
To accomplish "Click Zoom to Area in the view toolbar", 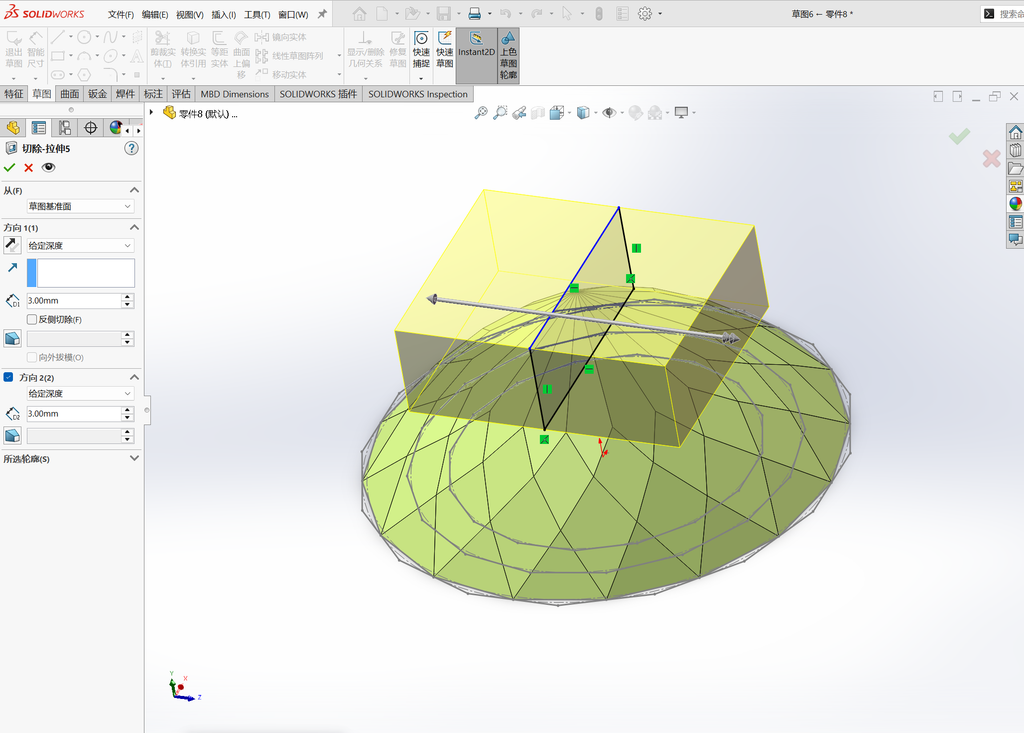I will click(500, 113).
